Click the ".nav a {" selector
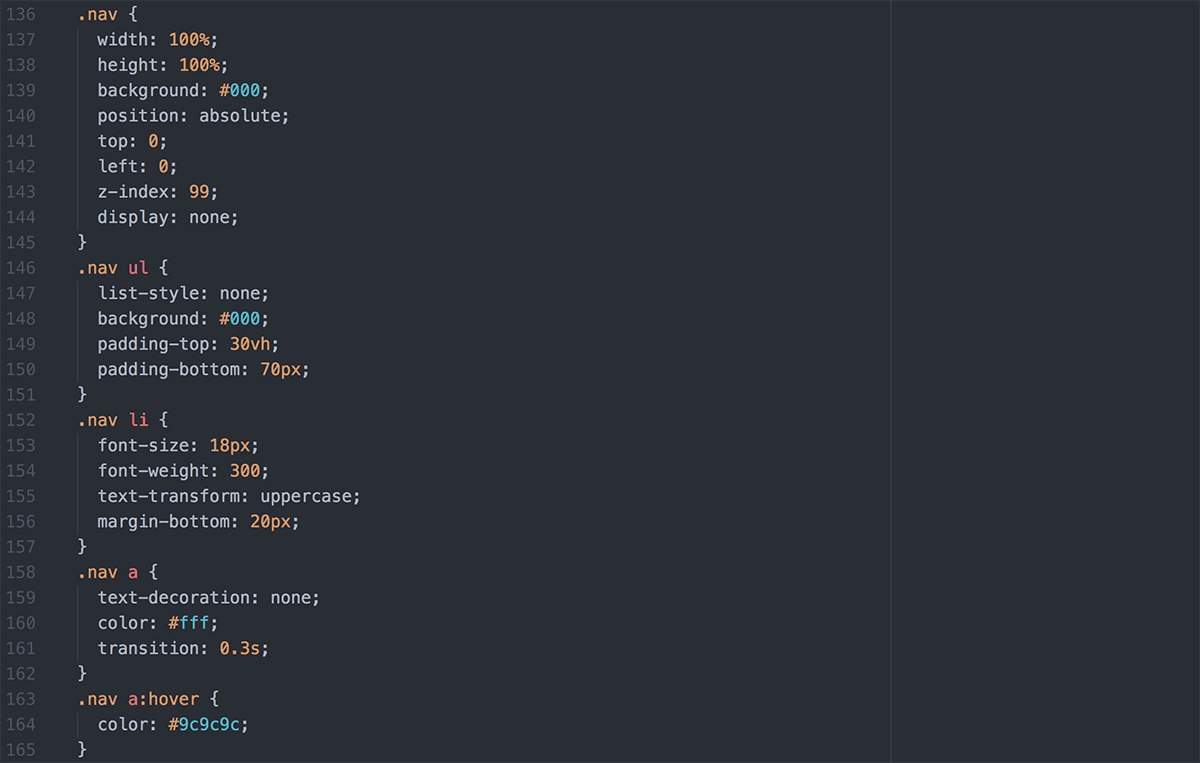 (x=118, y=573)
